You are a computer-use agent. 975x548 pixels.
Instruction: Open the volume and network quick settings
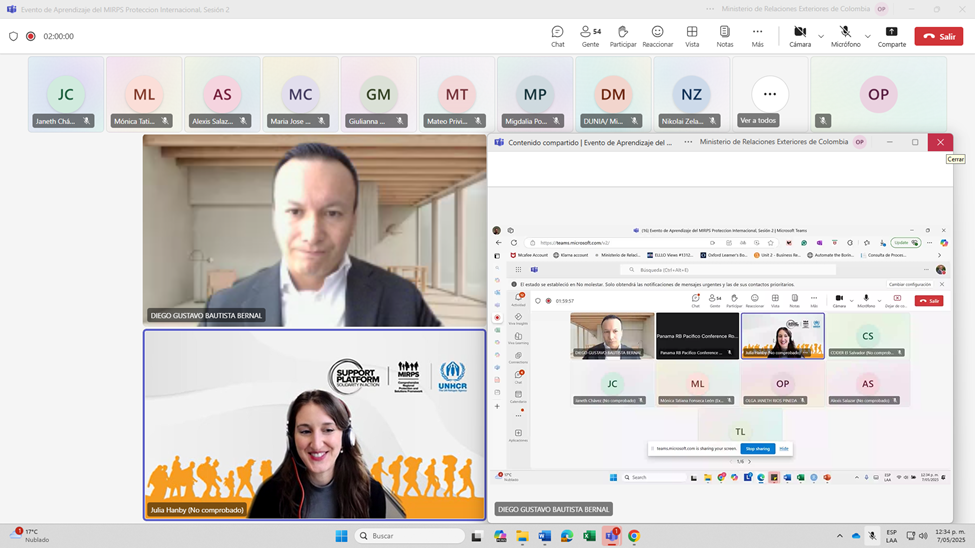click(917, 536)
